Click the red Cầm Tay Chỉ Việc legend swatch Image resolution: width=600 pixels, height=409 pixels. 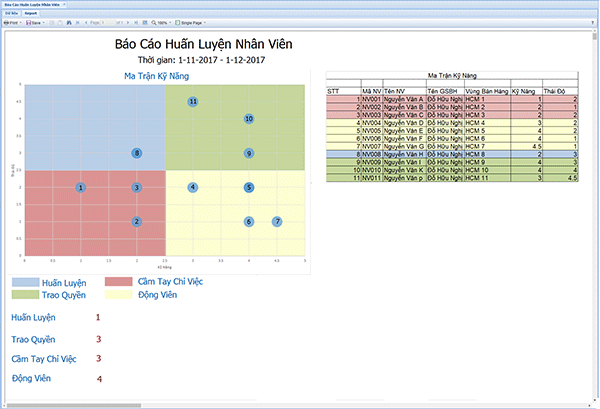click(x=118, y=283)
